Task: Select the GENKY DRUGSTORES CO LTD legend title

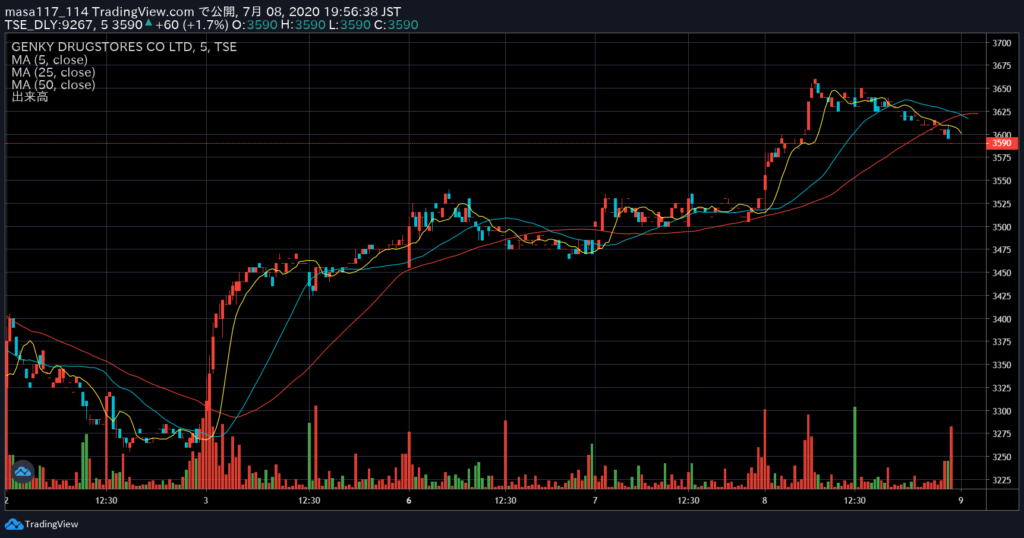Action: pyautogui.click(x=124, y=47)
